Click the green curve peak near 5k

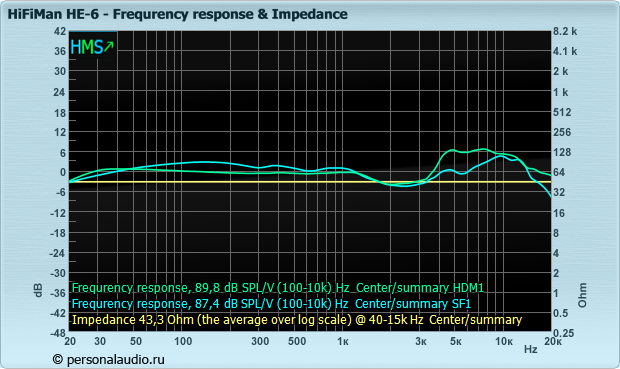pyautogui.click(x=452, y=150)
